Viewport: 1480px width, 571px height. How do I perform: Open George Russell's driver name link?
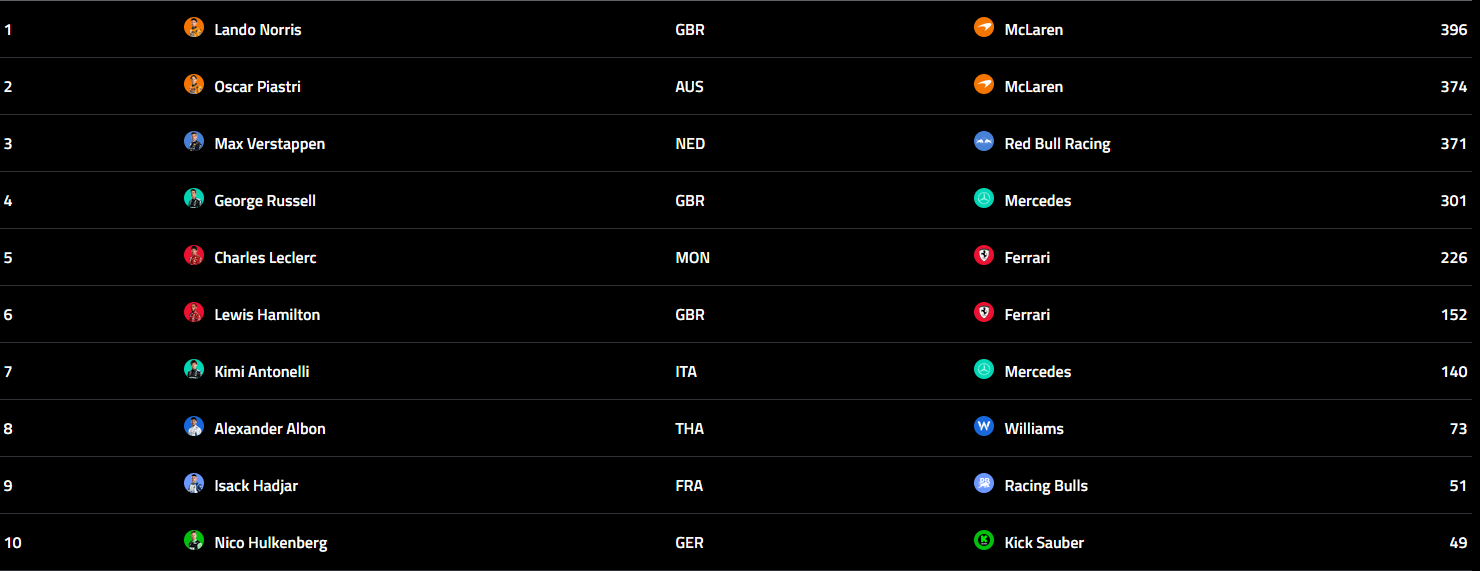pos(265,201)
